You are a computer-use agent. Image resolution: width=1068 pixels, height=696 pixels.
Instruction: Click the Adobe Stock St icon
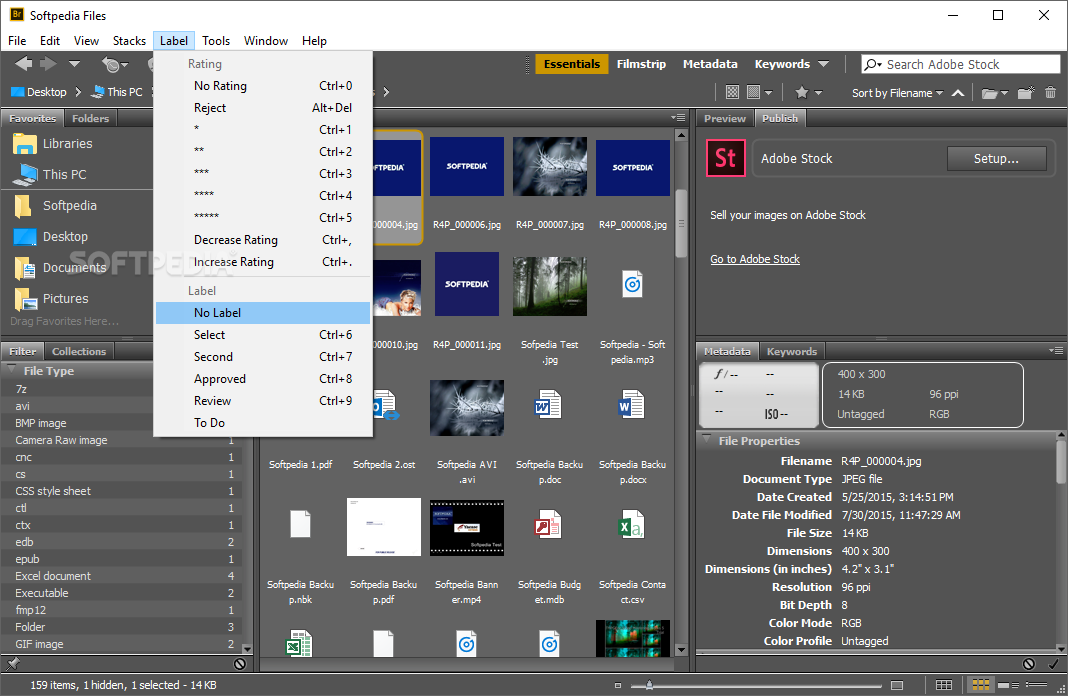pos(725,158)
